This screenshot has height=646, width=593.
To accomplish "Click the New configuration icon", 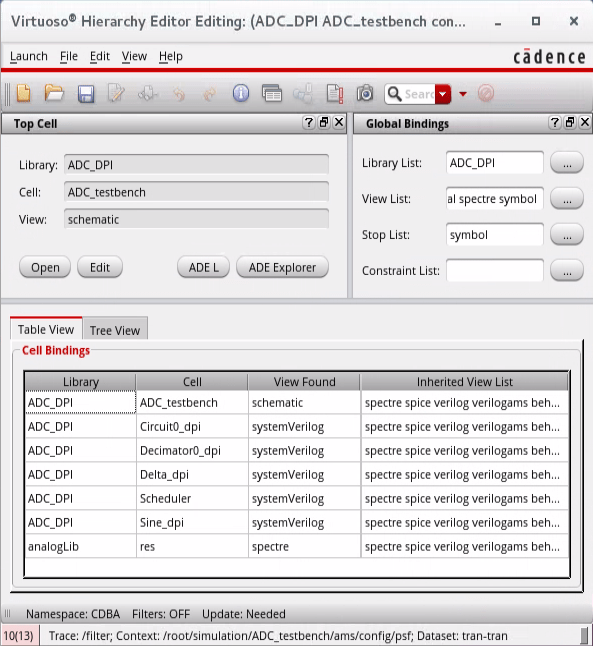I will click(23, 93).
